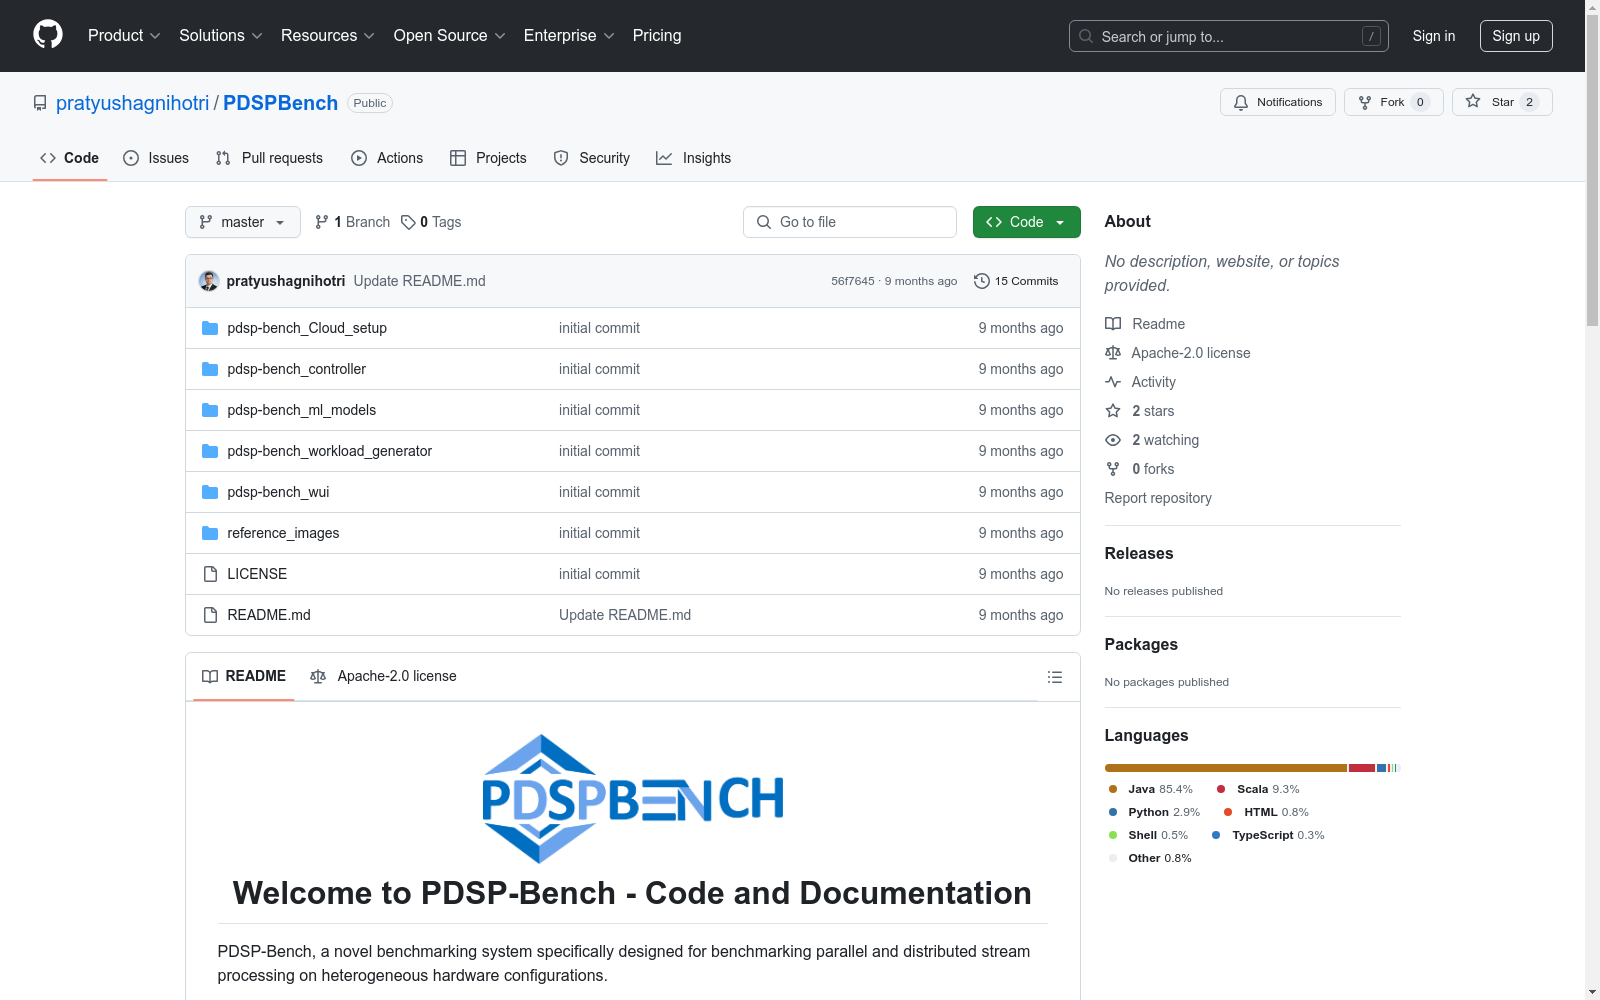Open the pdsp-bench_ml_models folder
This screenshot has height=1000, width=1600.
tap(302, 410)
